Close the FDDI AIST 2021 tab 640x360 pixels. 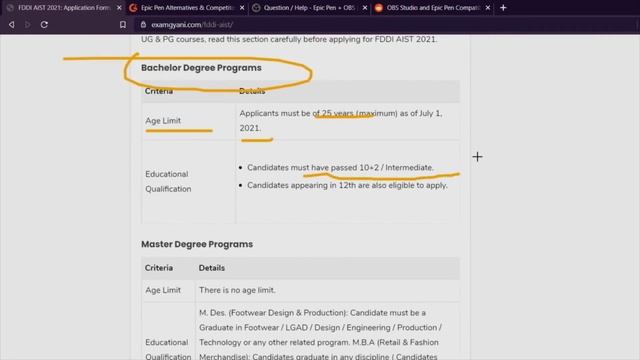click(x=119, y=8)
